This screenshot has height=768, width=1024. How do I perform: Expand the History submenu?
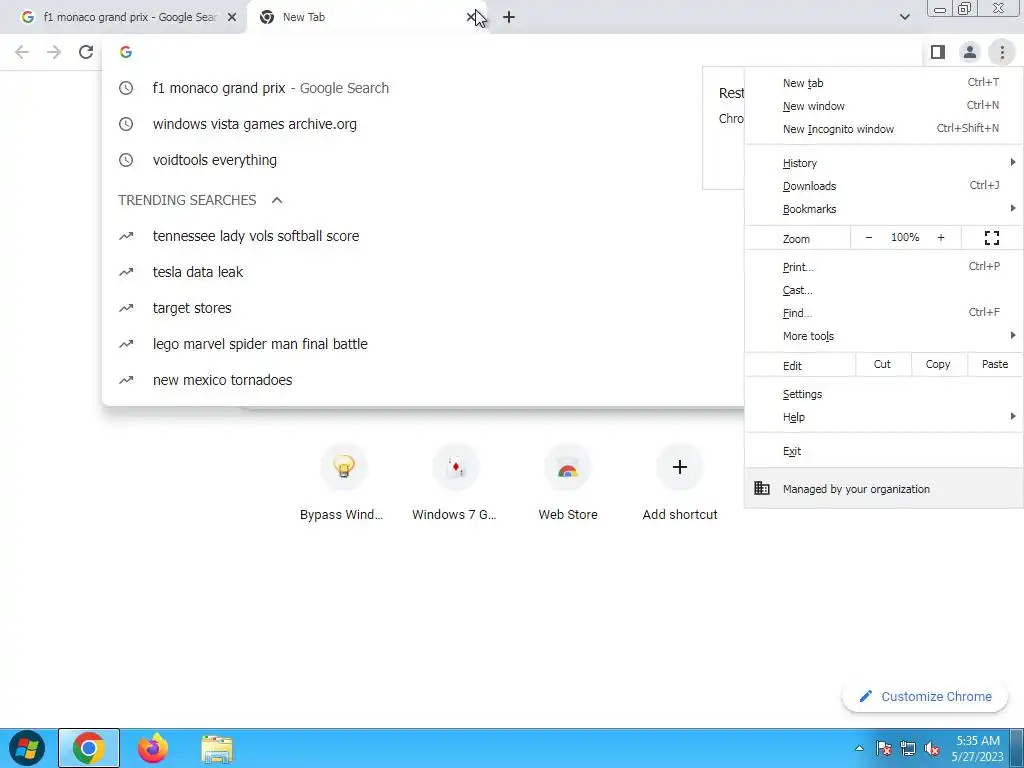(884, 163)
